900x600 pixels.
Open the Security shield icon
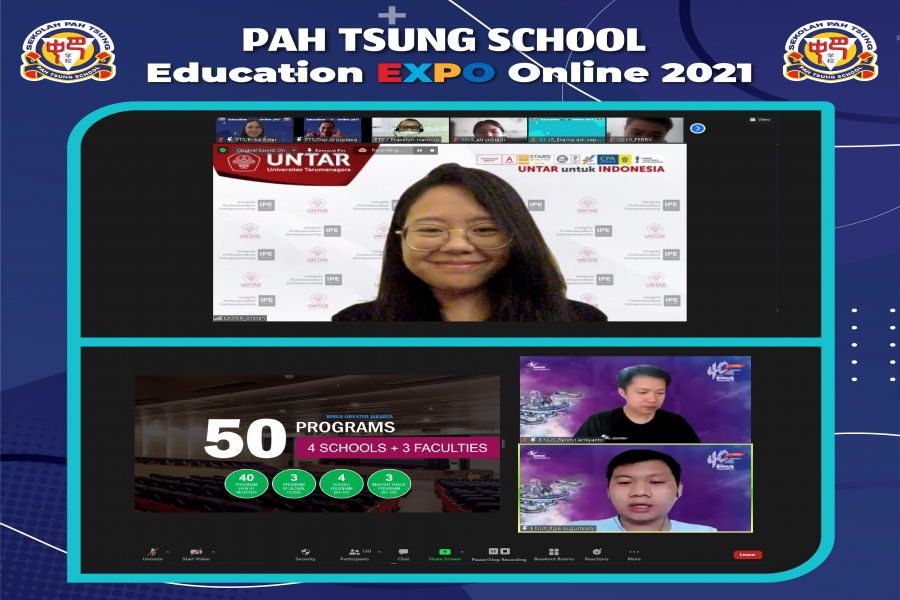click(306, 551)
